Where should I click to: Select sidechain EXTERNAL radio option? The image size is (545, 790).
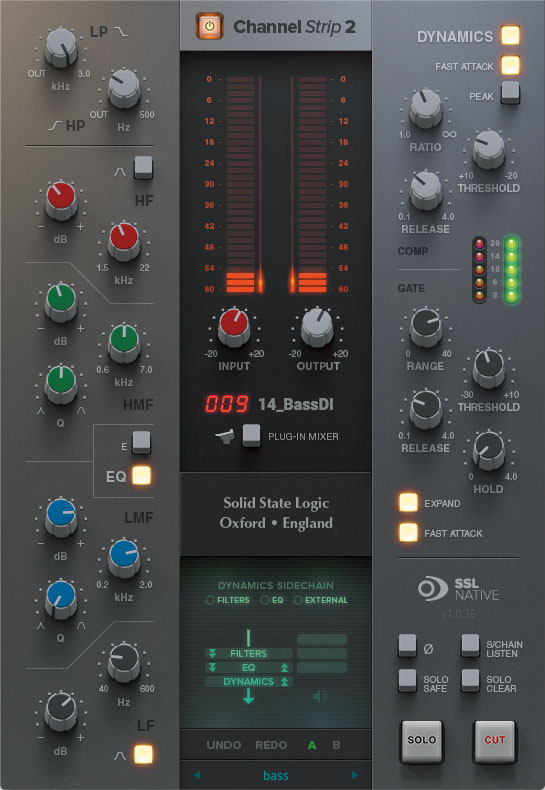point(321,600)
